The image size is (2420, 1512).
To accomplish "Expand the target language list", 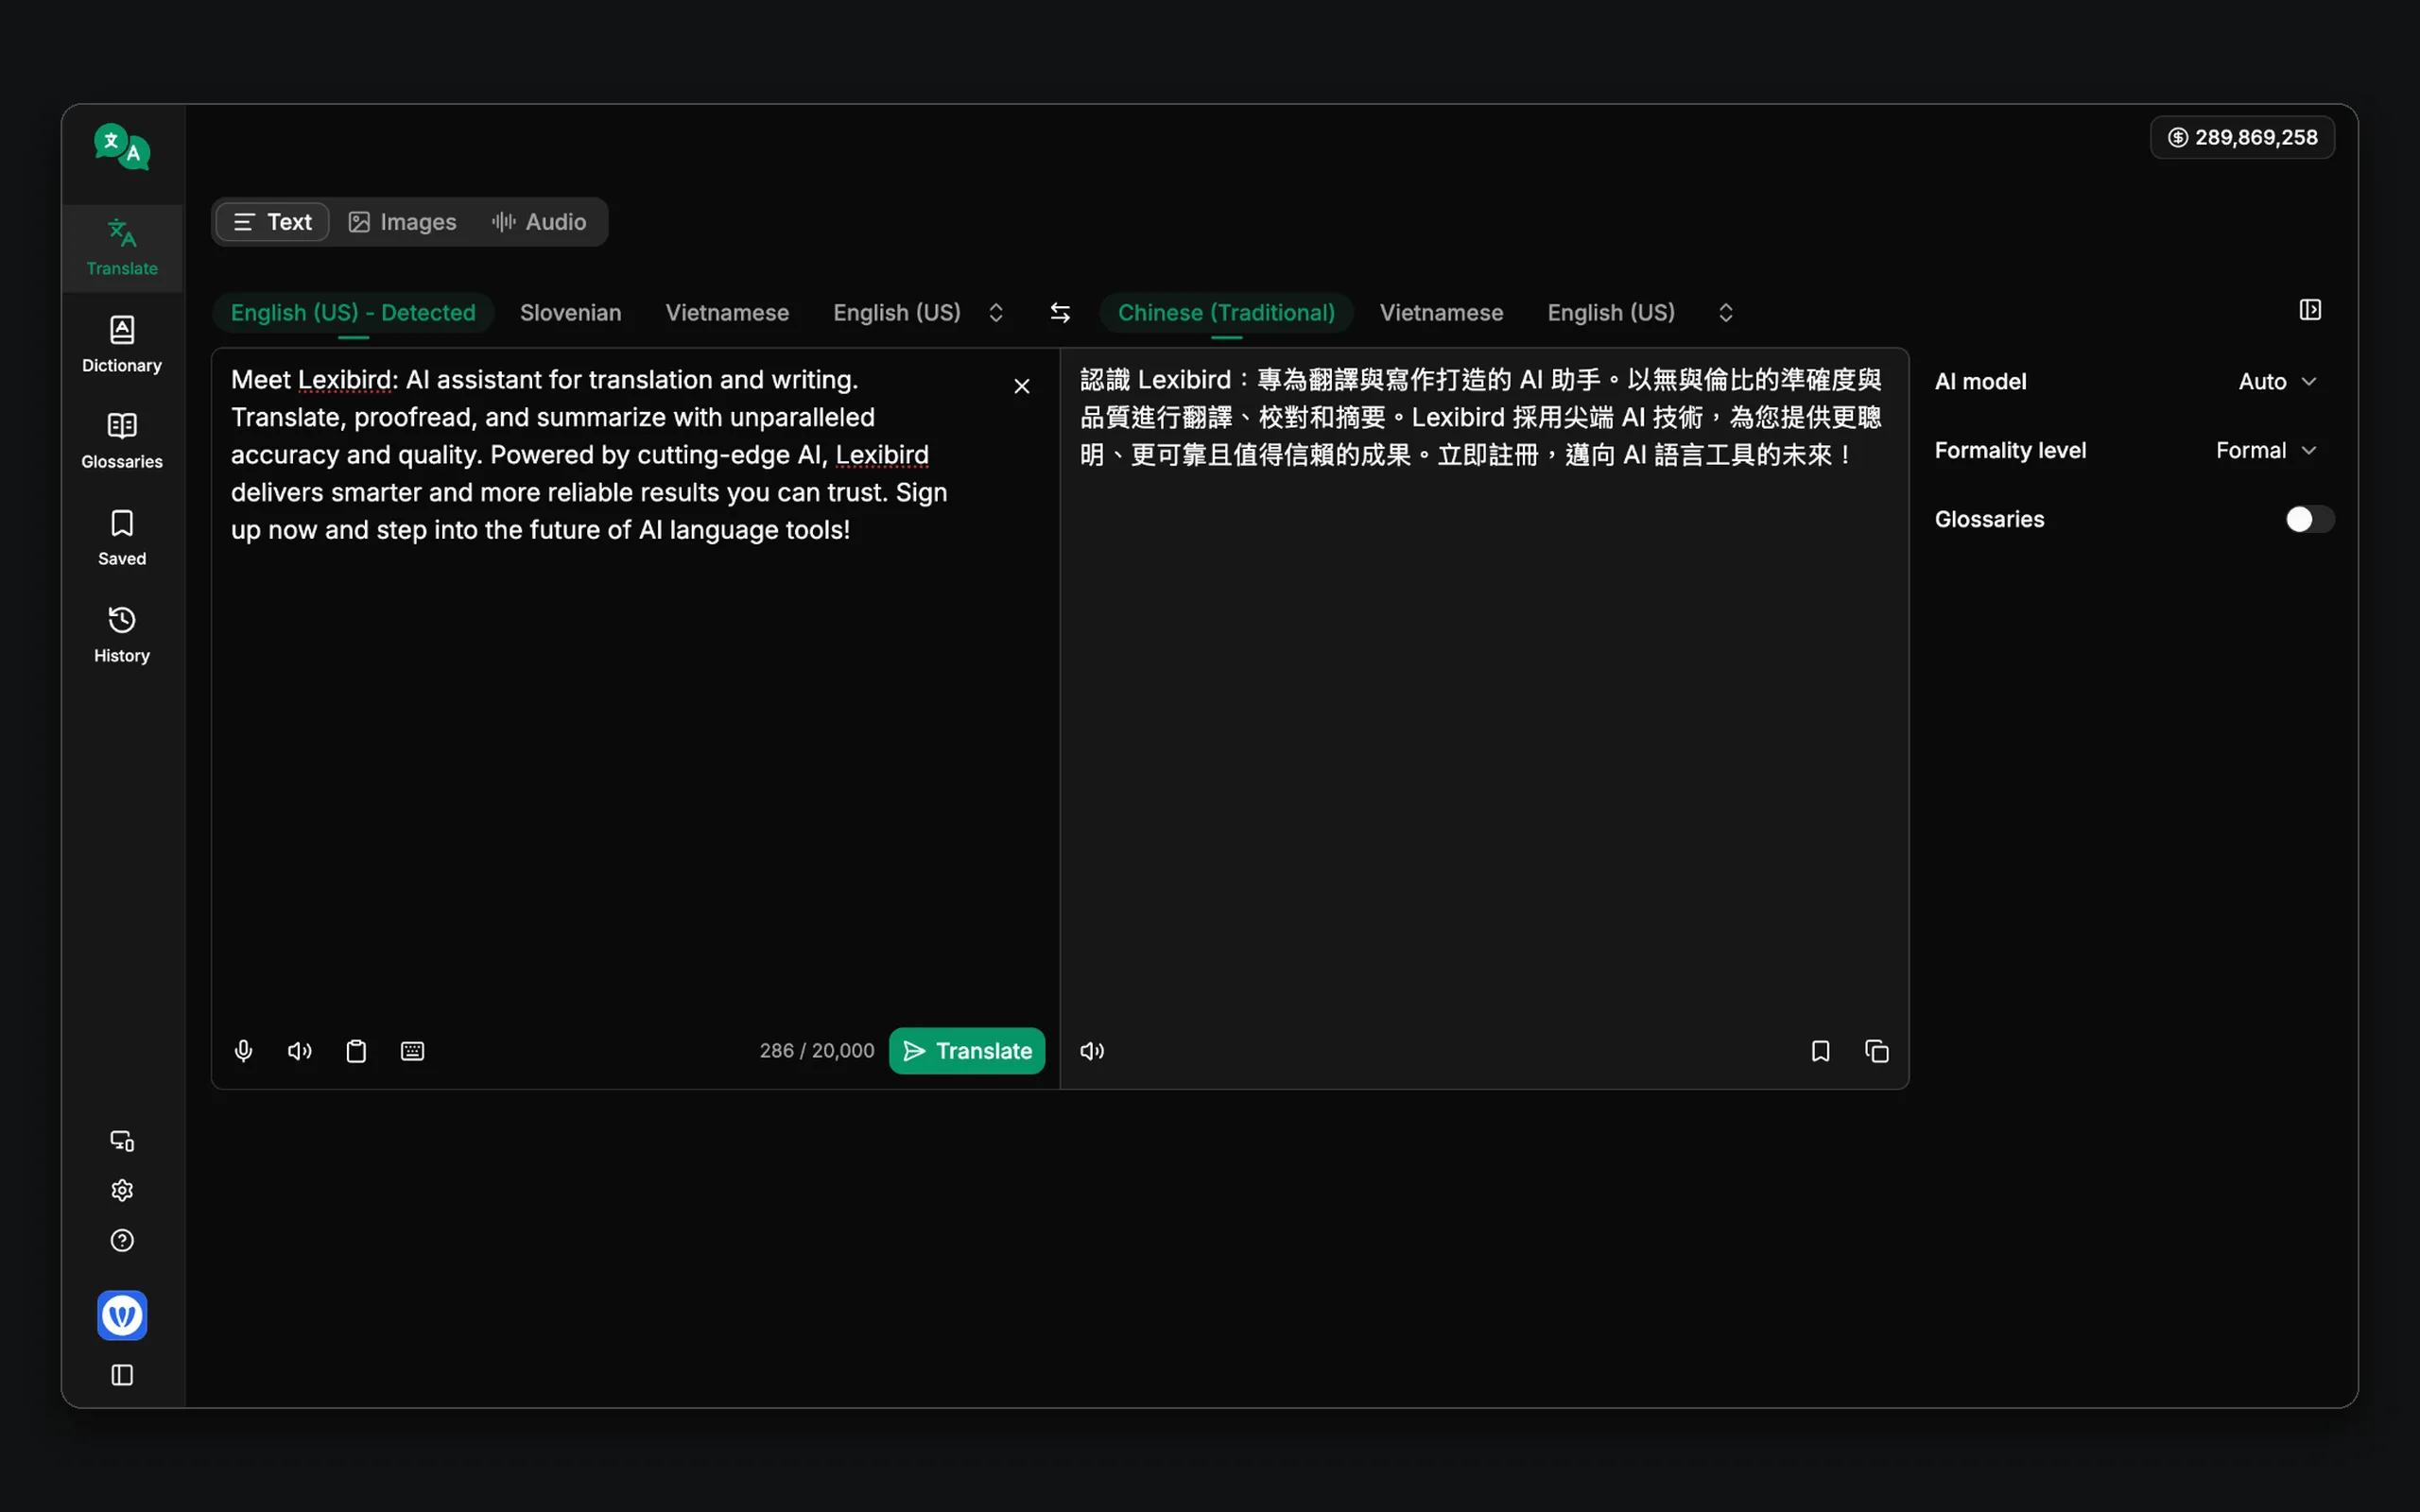I will [x=1725, y=313].
